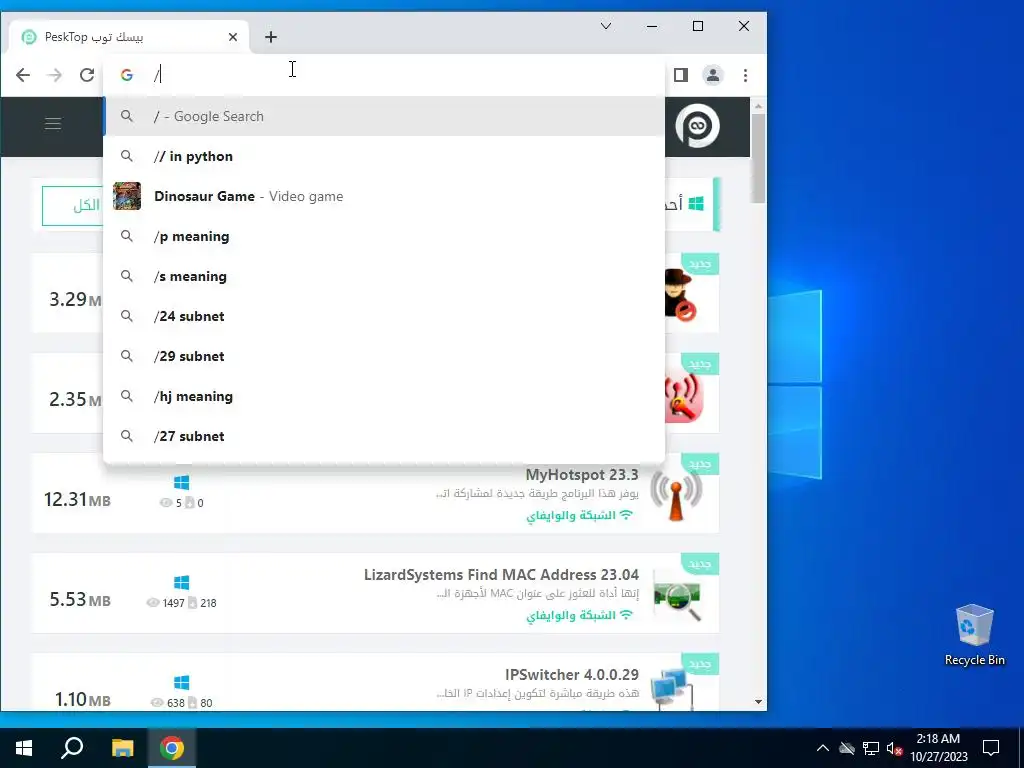1024x768 pixels.
Task: Click the Windows icon in Find MAC Address row
Action: tap(182, 583)
